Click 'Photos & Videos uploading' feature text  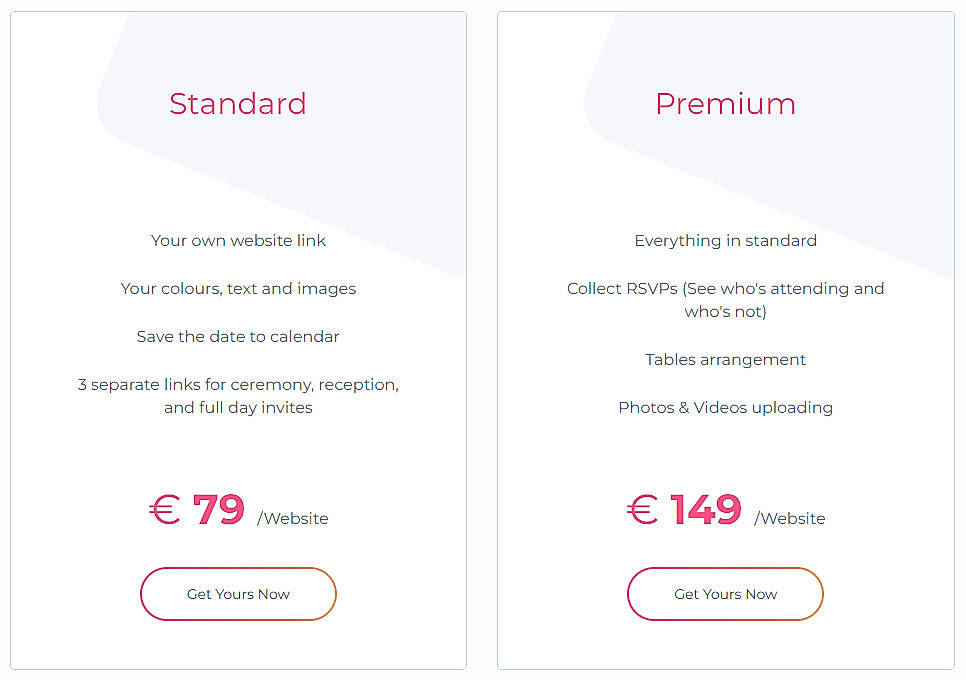click(725, 407)
